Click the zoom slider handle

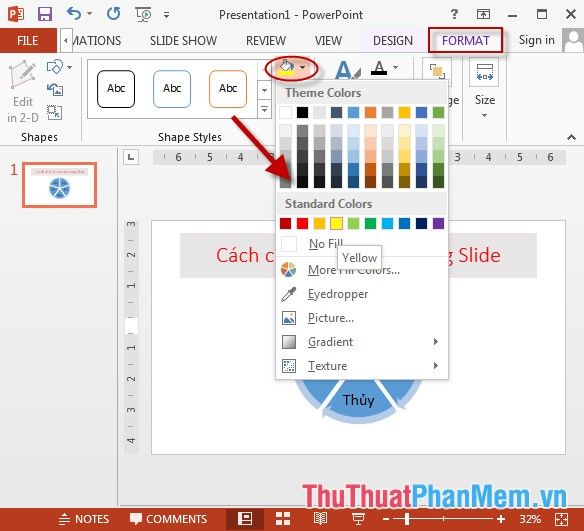coord(407,519)
